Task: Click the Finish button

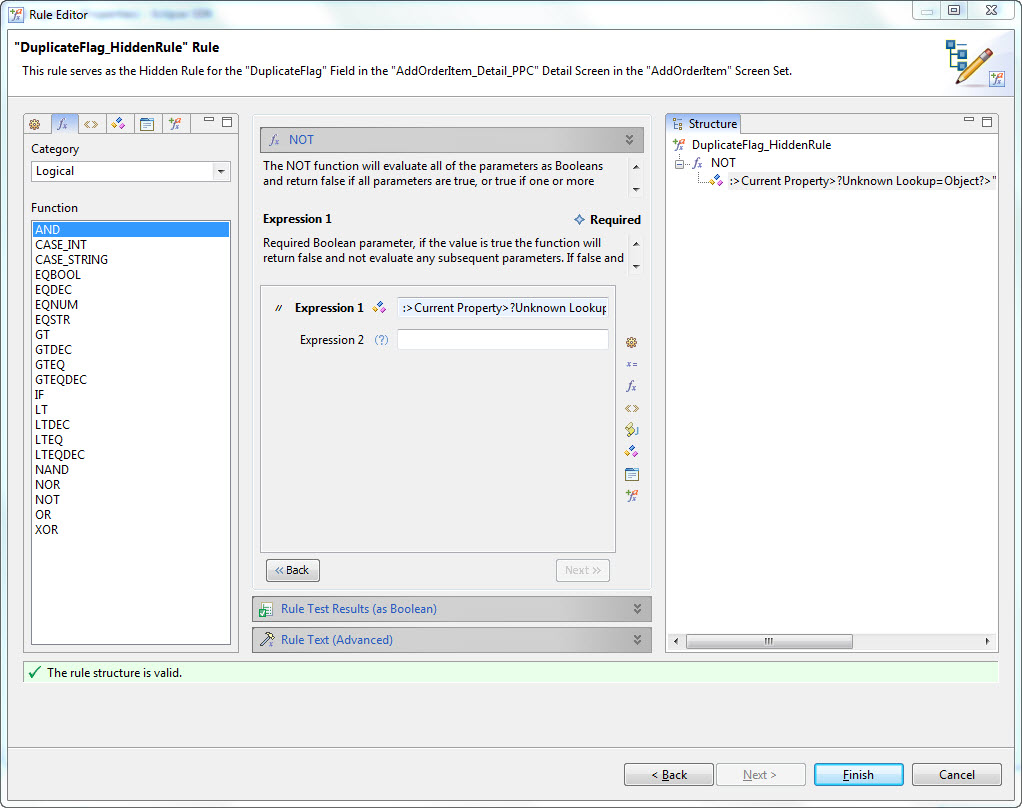Action: [858, 775]
